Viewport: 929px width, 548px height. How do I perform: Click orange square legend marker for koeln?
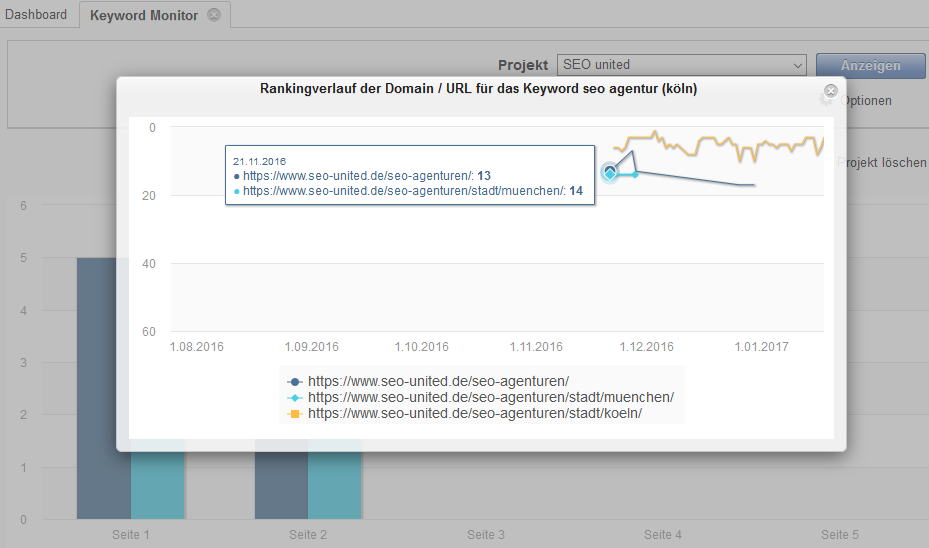point(294,414)
